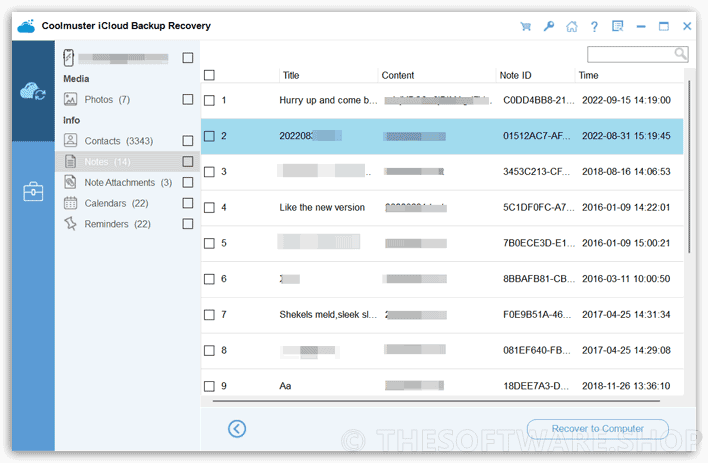This screenshot has height=463, width=708.
Task: Select note titled 'Shekels meld,sleek sl...'
Action: click(328, 314)
